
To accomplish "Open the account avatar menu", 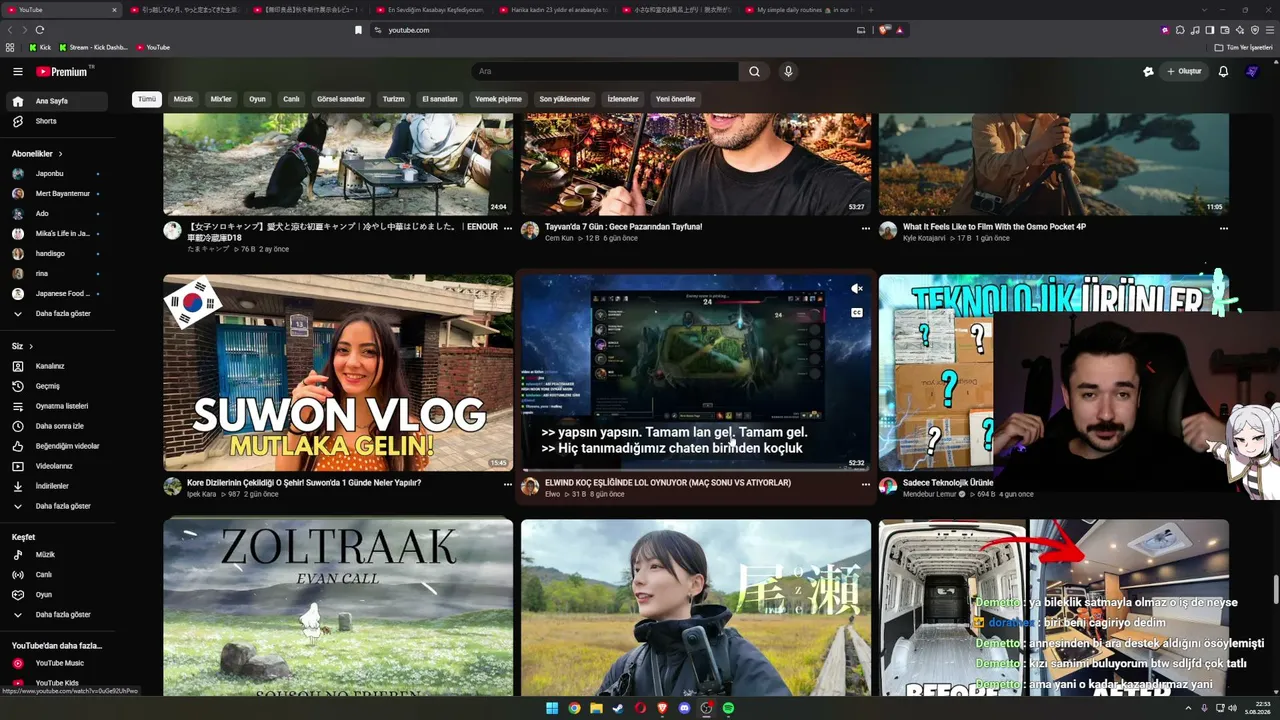I will click(1252, 72).
